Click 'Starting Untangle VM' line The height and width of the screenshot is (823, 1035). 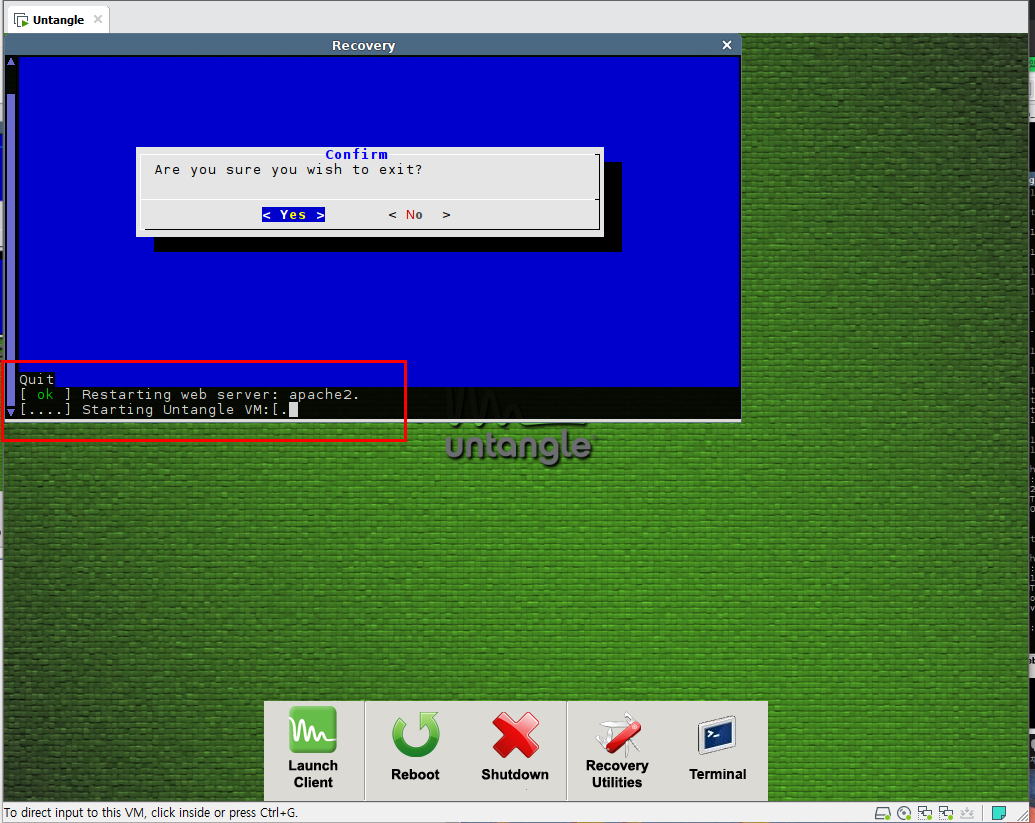point(158,410)
